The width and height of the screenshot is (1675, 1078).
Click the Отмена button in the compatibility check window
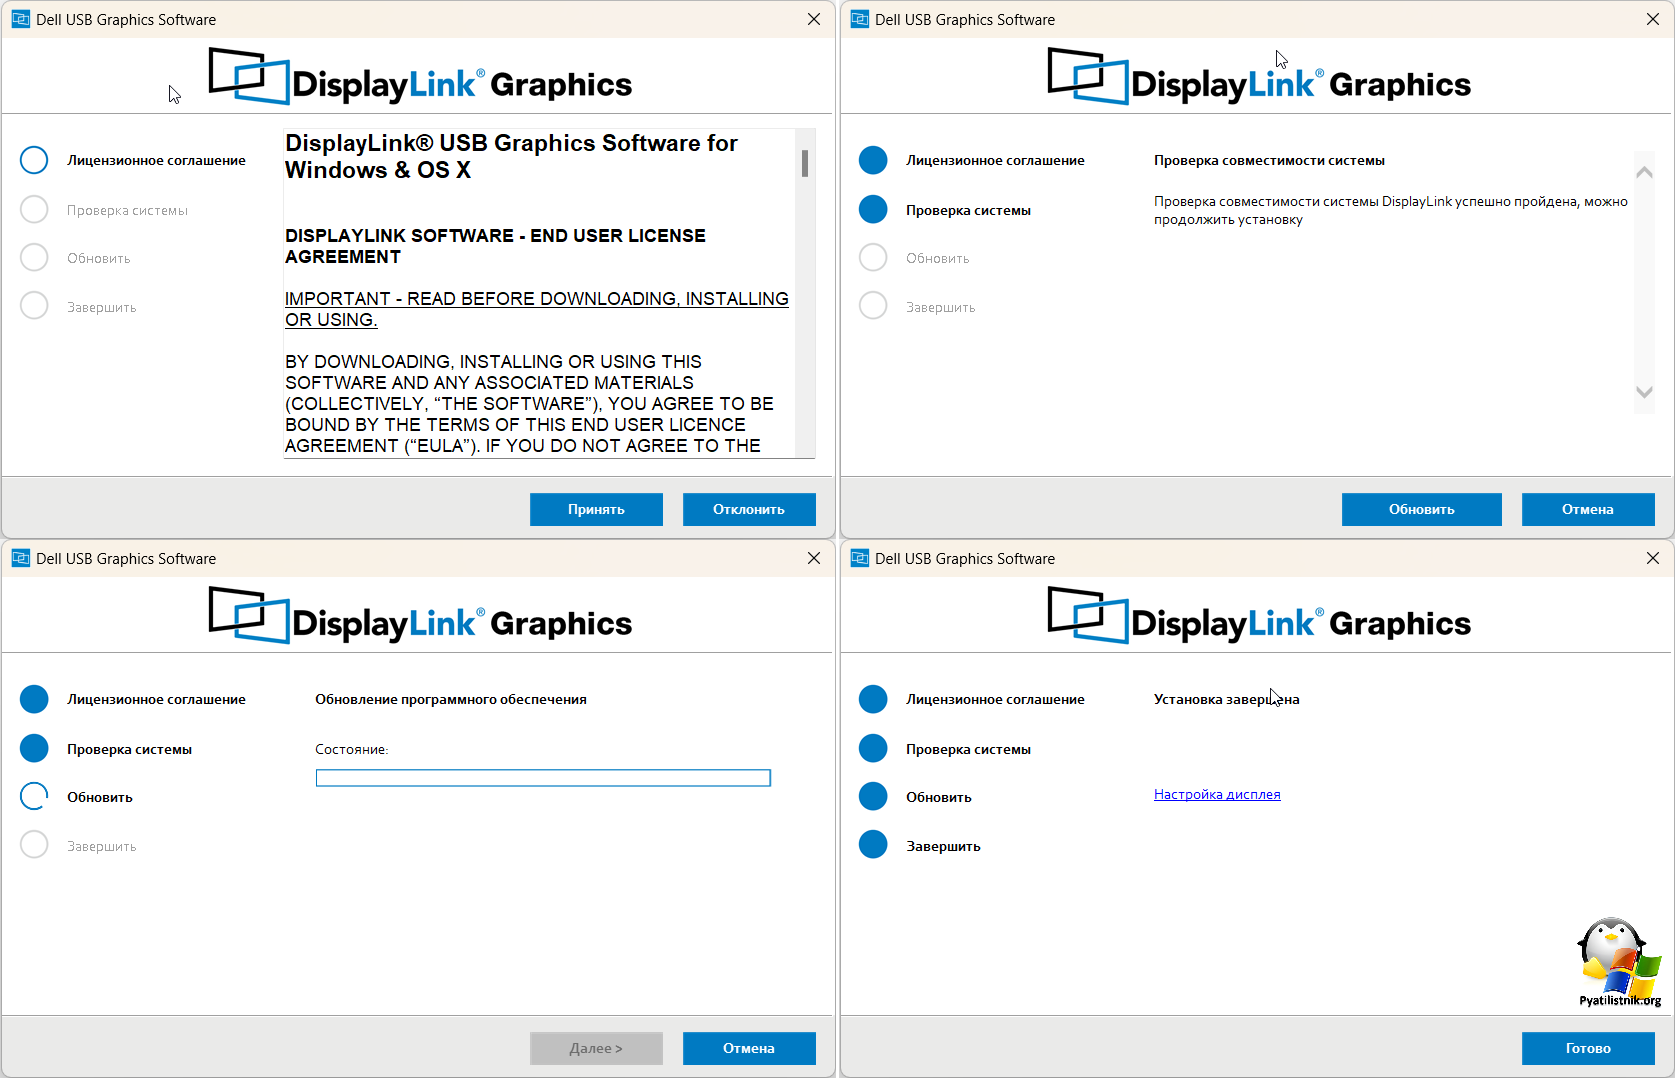(1588, 509)
